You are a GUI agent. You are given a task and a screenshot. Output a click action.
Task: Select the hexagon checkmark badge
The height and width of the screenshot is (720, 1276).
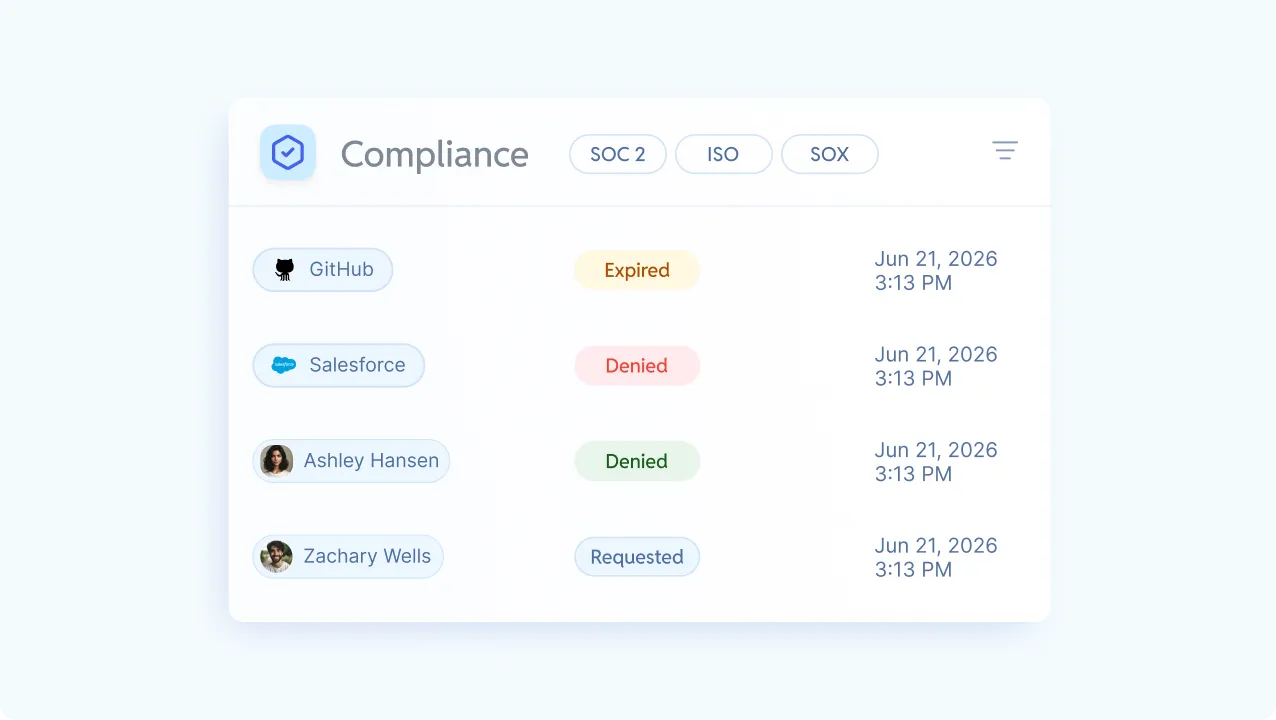coord(287,152)
